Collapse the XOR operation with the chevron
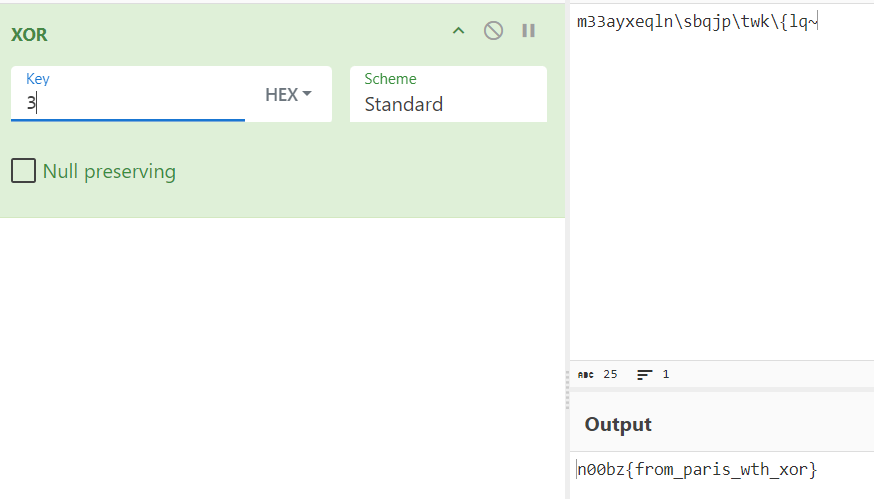 (x=458, y=31)
